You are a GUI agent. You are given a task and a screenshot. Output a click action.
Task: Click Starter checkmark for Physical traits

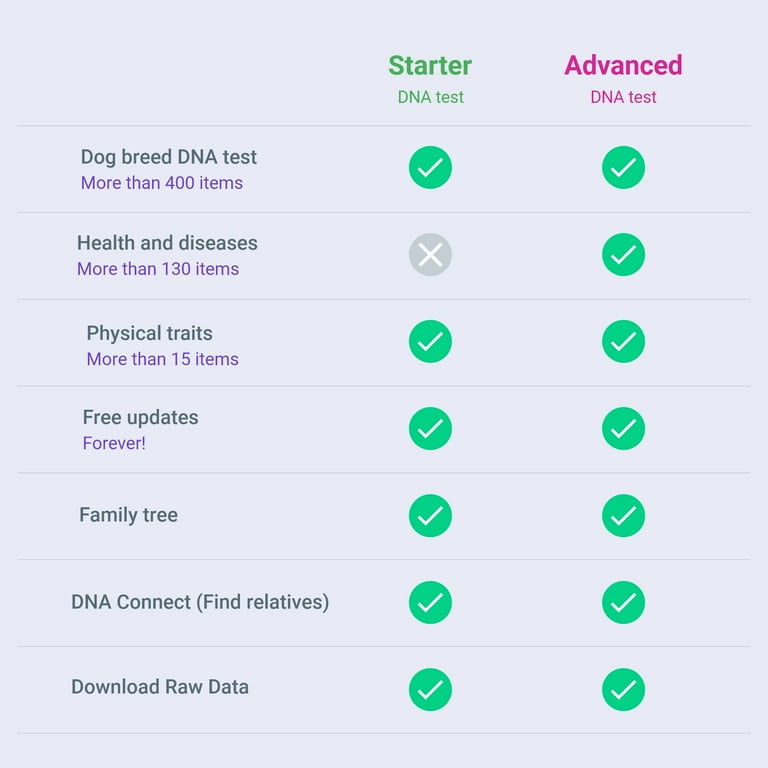click(x=430, y=341)
